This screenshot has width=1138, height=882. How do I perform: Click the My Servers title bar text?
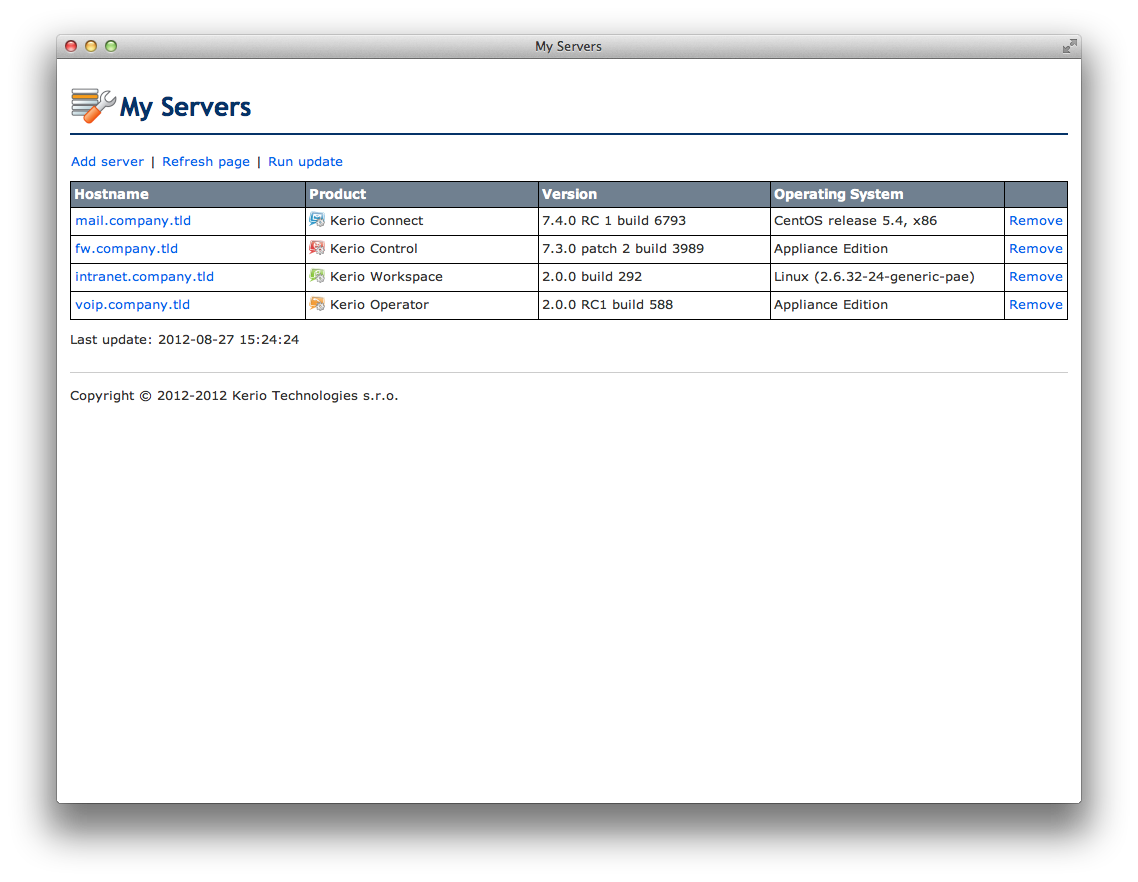point(568,46)
